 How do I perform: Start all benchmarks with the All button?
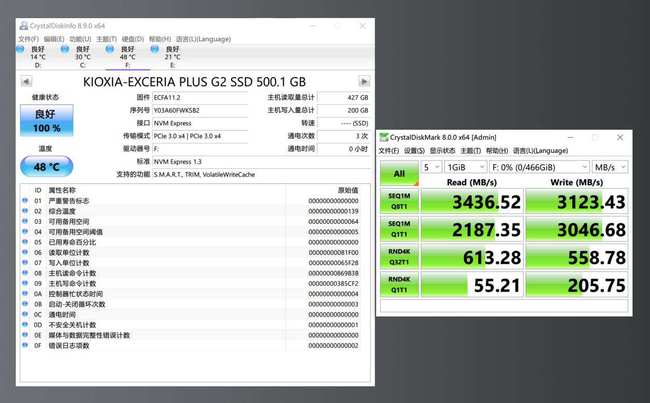[399, 173]
